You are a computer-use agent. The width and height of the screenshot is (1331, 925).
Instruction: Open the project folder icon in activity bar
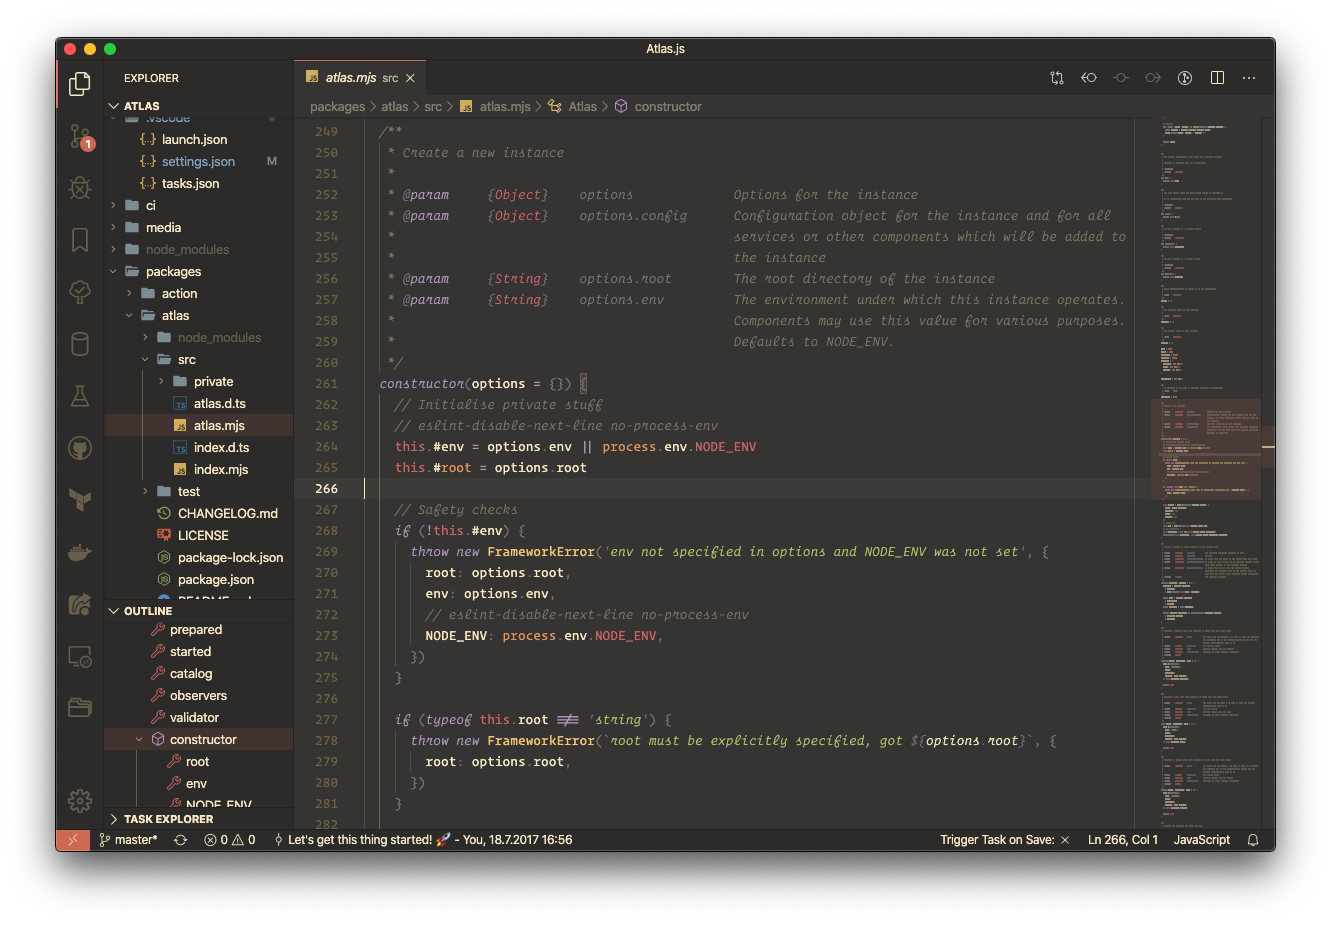pos(80,708)
